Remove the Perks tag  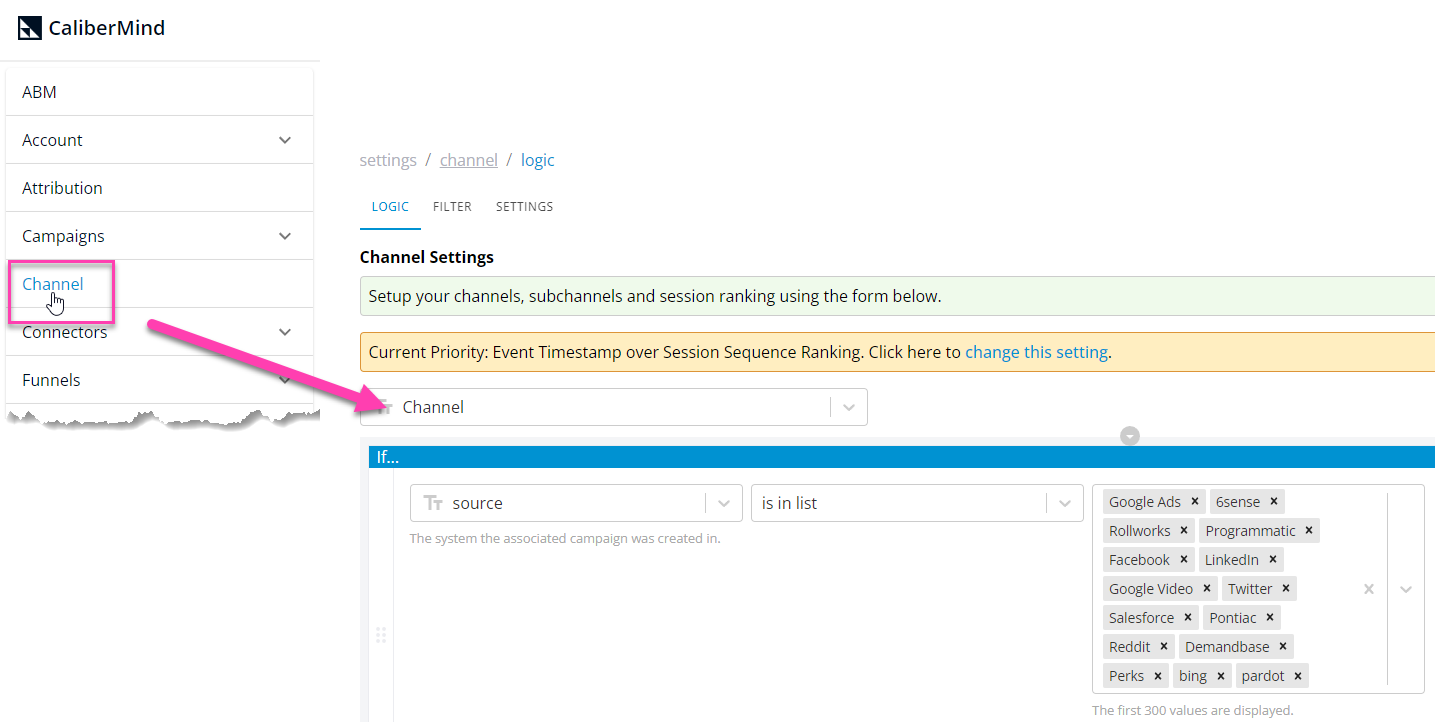1158,676
